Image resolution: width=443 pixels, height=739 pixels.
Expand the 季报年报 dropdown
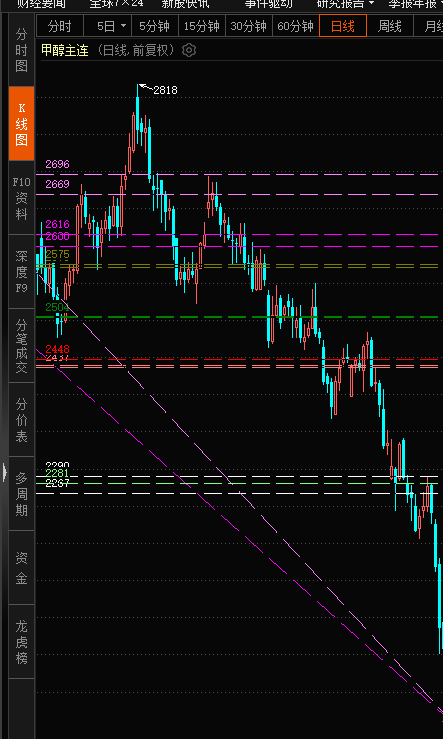tap(415, 4)
